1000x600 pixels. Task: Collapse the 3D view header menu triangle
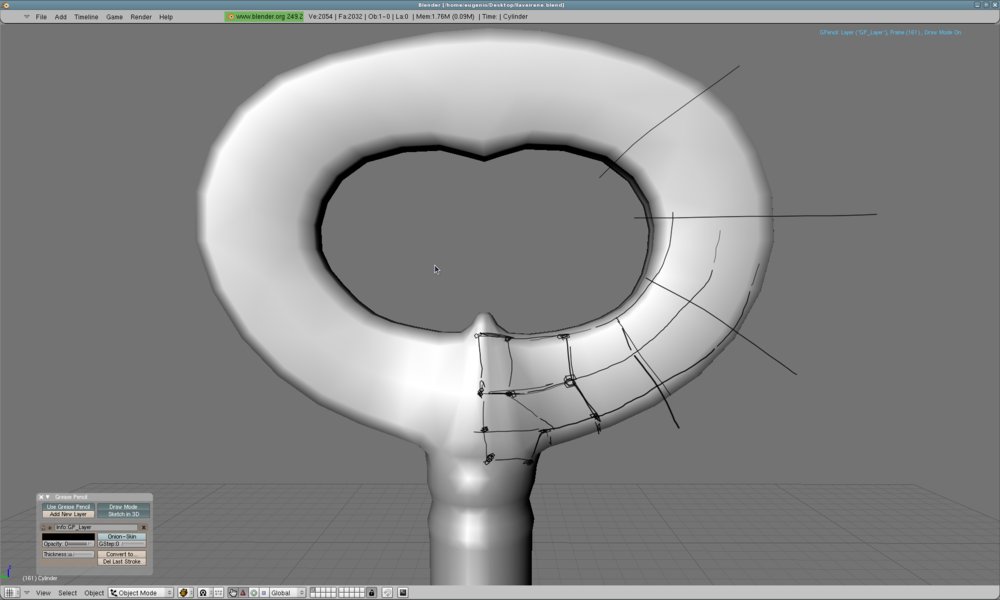(27, 592)
